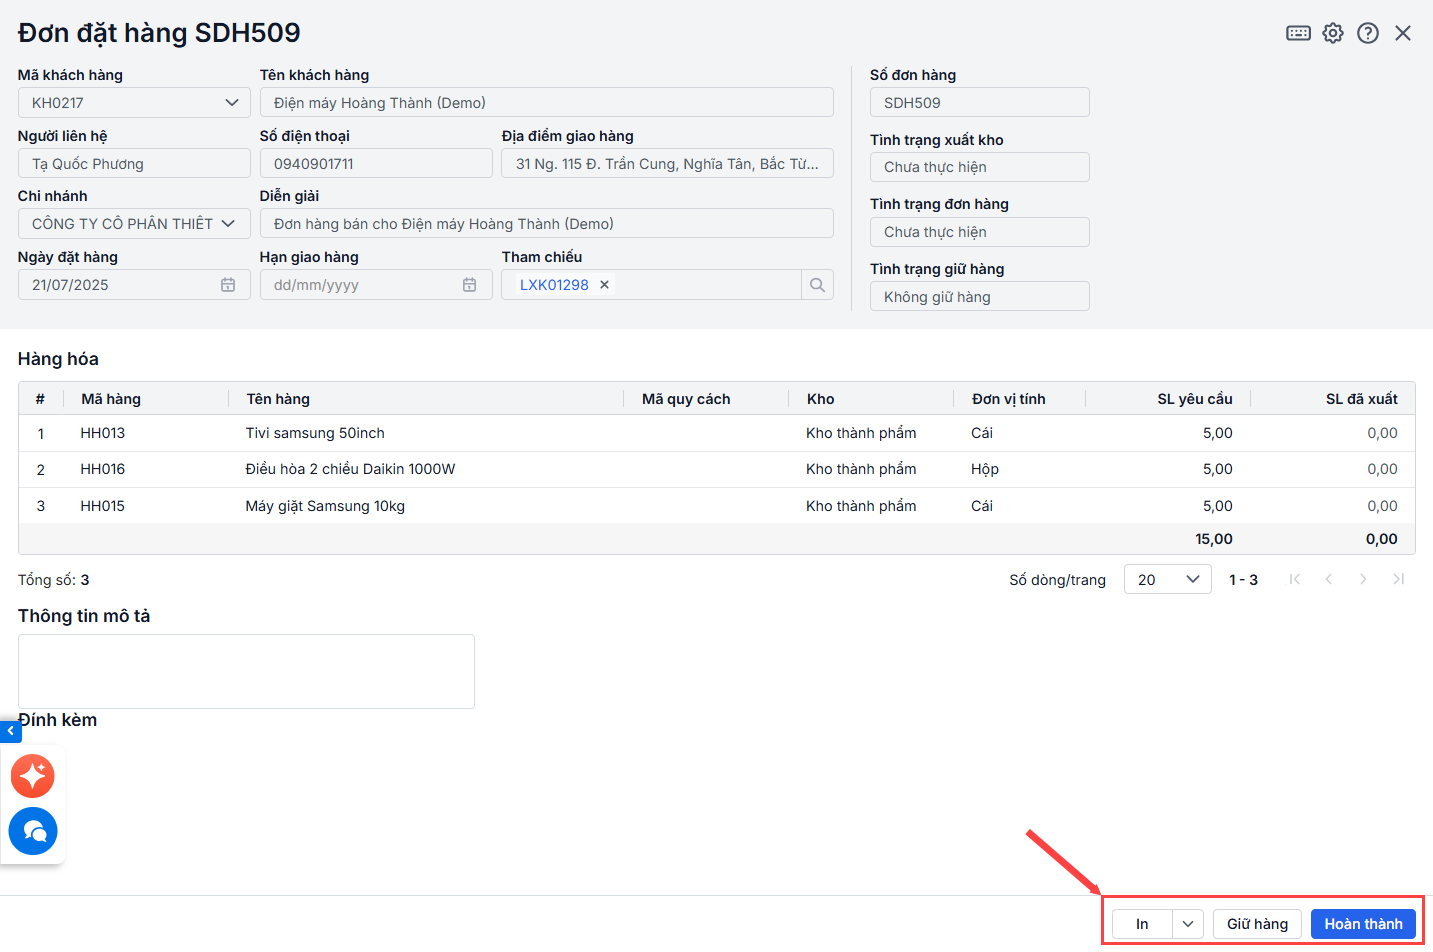Image resolution: width=1433 pixels, height=952 pixels.
Task: Select the HH013 Tivi samsung row
Action: pyautogui.click(x=315, y=433)
